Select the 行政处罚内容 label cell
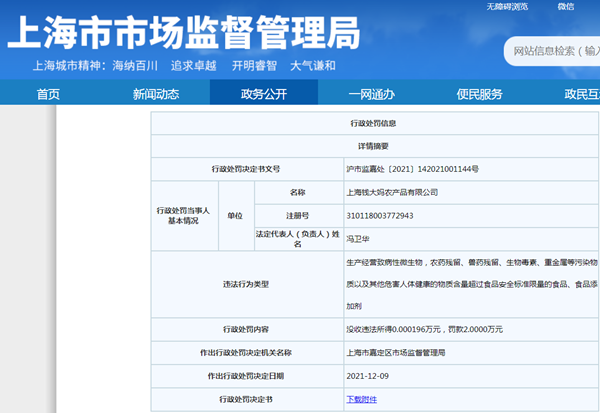Screen dimensions: 600x413 point(246,329)
